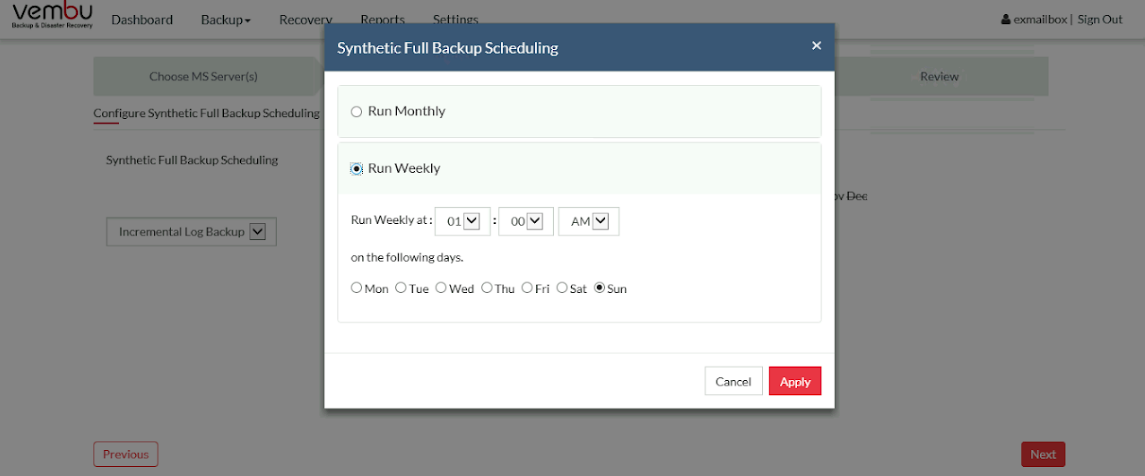Image resolution: width=1145 pixels, height=476 pixels.
Task: Click the Cancel button
Action: (x=733, y=381)
